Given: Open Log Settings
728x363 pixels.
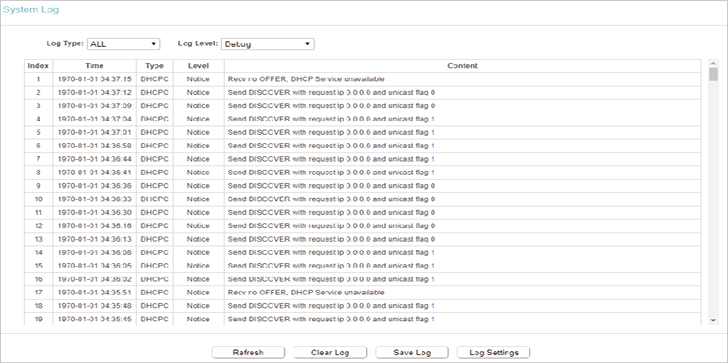Looking at the screenshot, I should click(494, 352).
